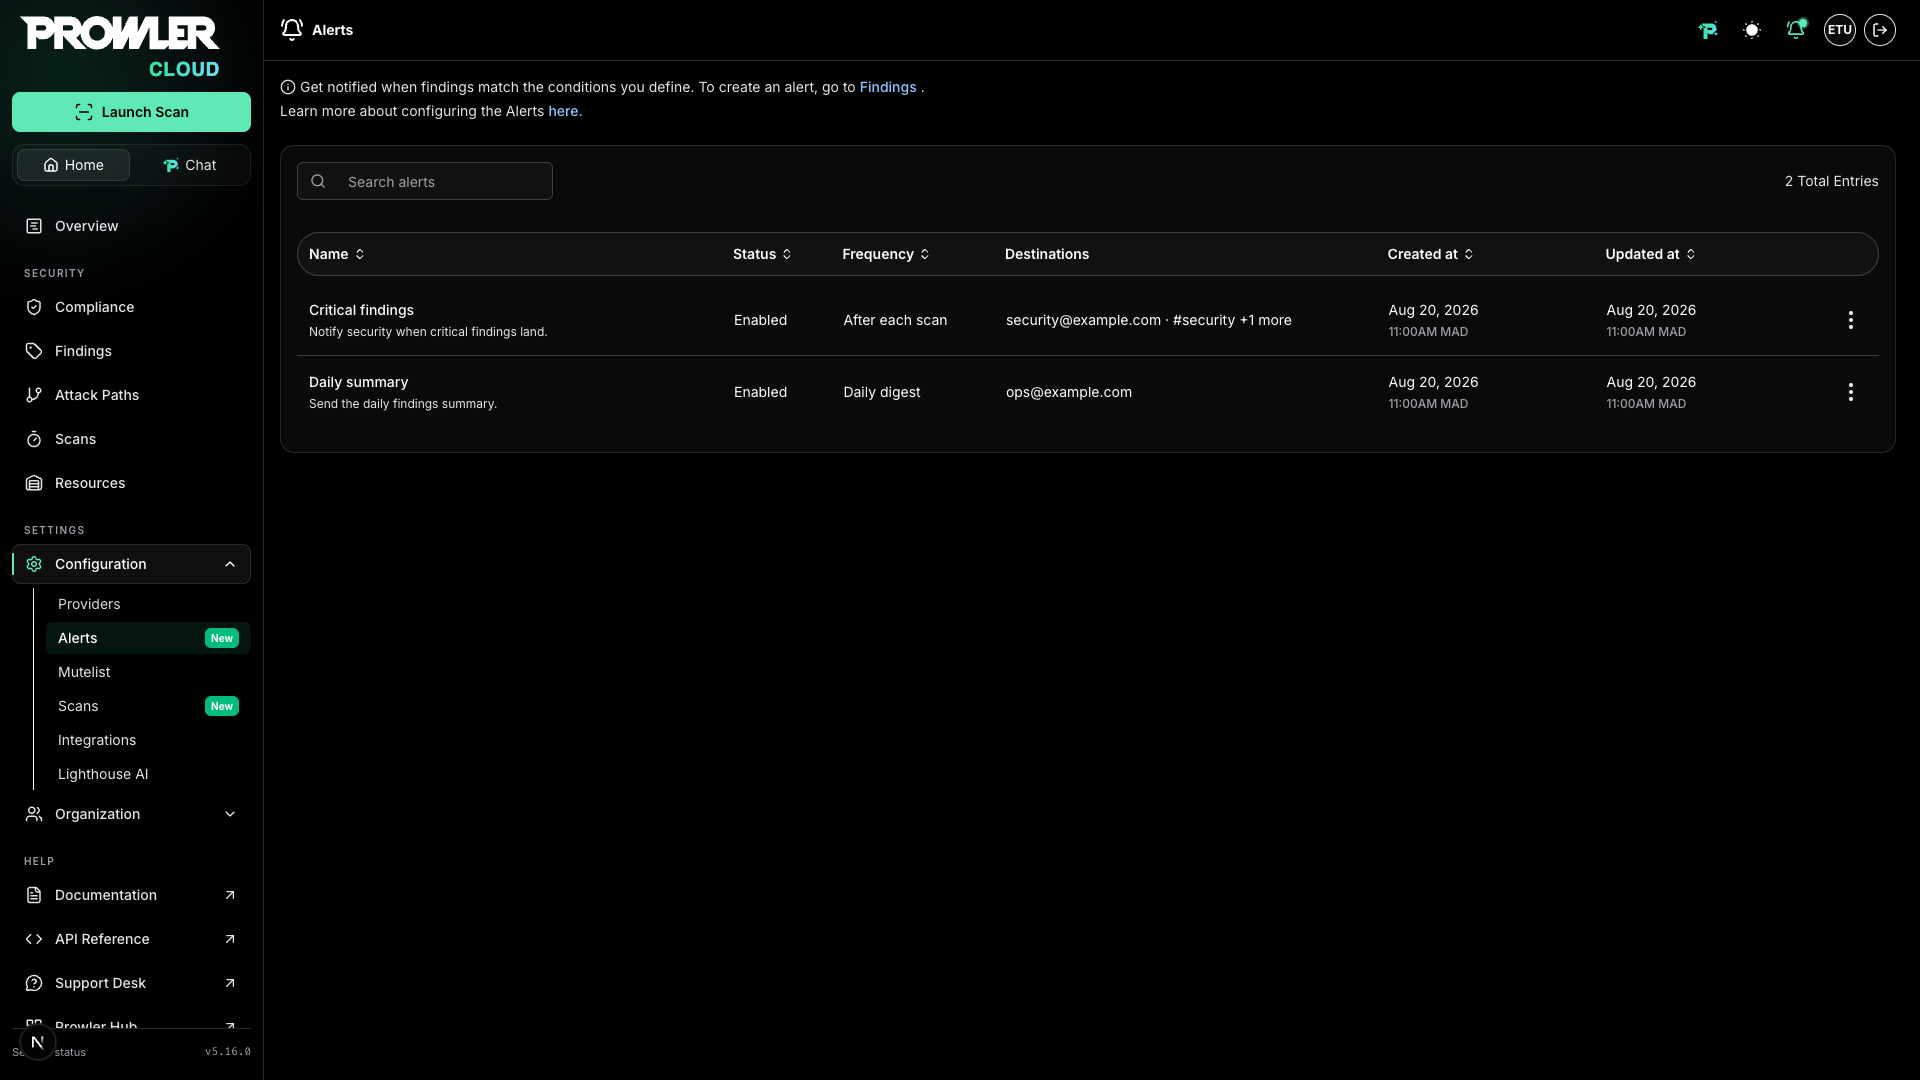Click the v5.16.0 version label
Image resolution: width=1920 pixels, height=1080 pixels.
click(228, 1052)
